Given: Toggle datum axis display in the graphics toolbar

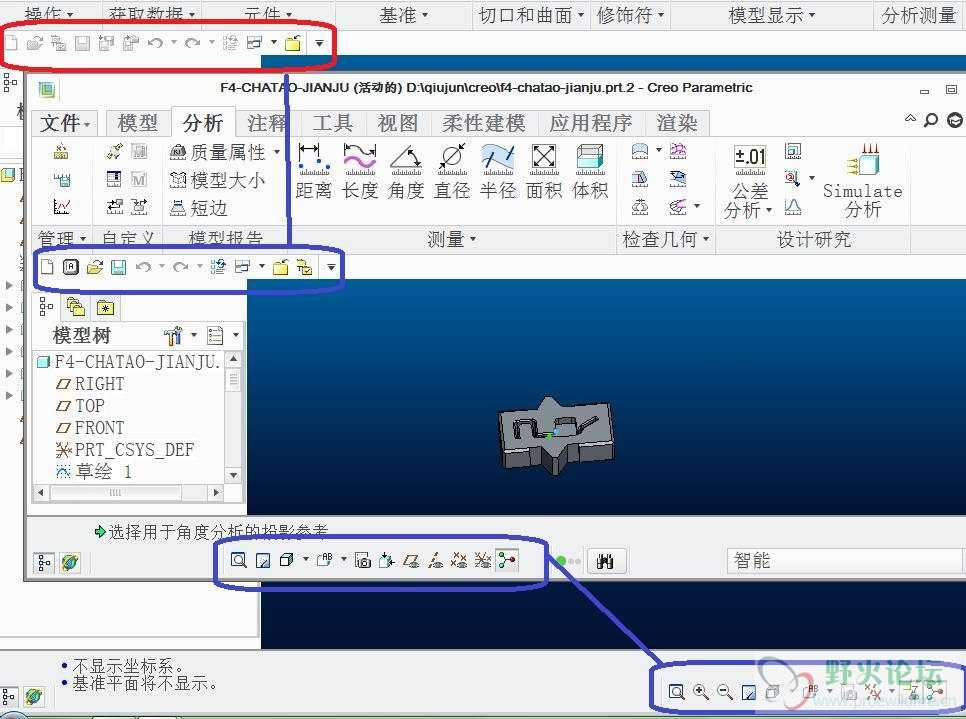Looking at the screenshot, I should click(x=435, y=560).
